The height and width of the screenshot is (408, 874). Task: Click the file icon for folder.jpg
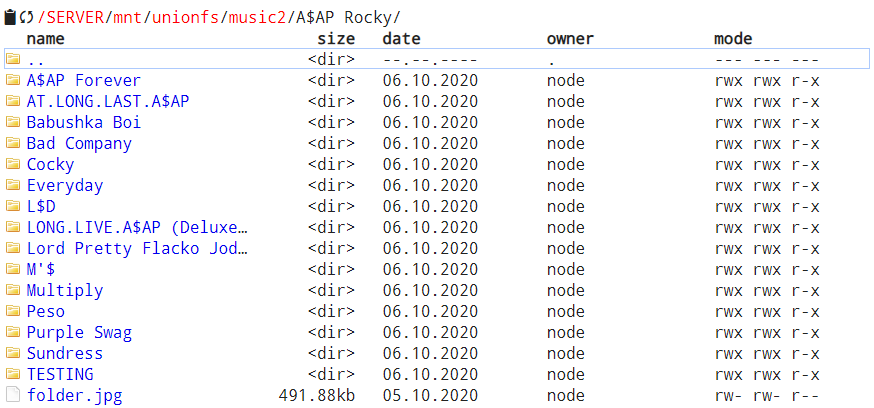[13, 395]
